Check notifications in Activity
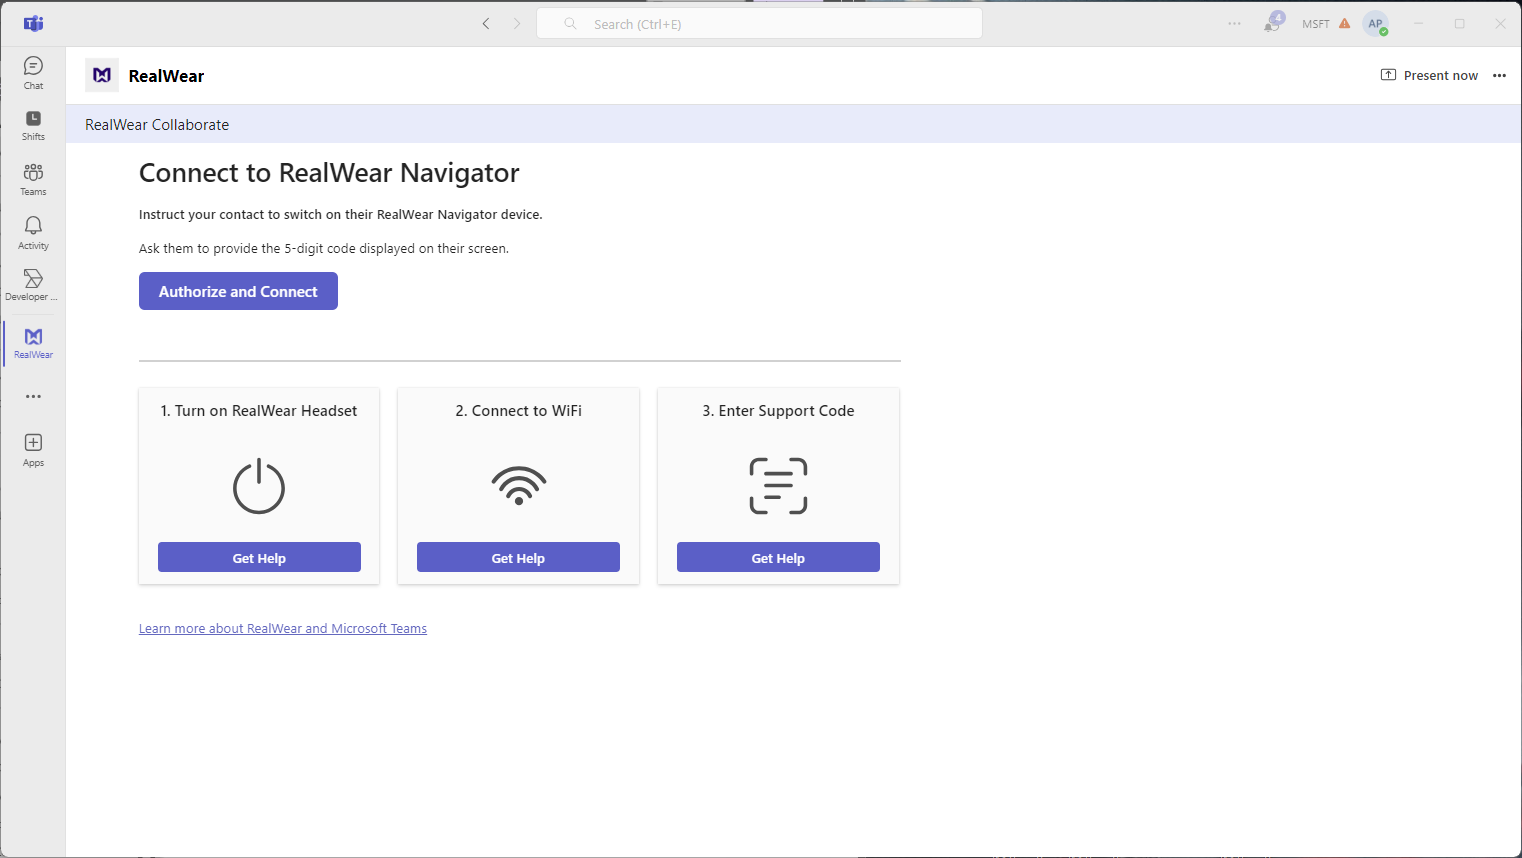This screenshot has height=858, width=1522. point(32,231)
